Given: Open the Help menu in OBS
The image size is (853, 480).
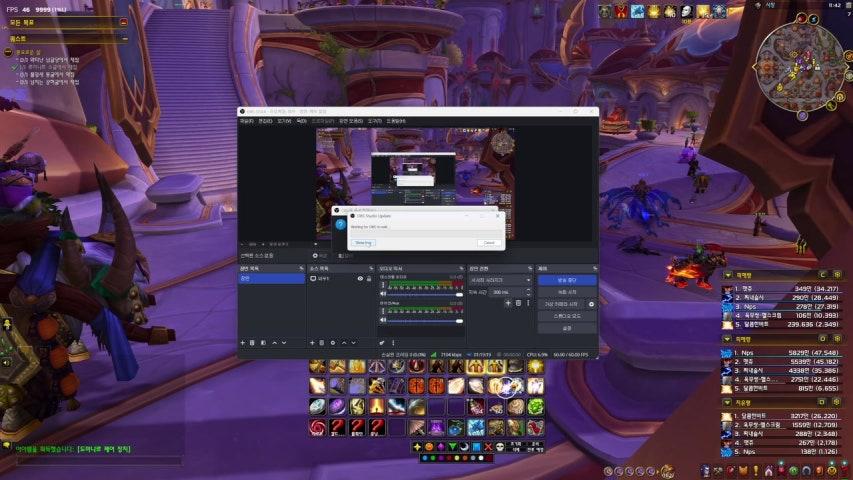Looking at the screenshot, I should pos(395,121).
